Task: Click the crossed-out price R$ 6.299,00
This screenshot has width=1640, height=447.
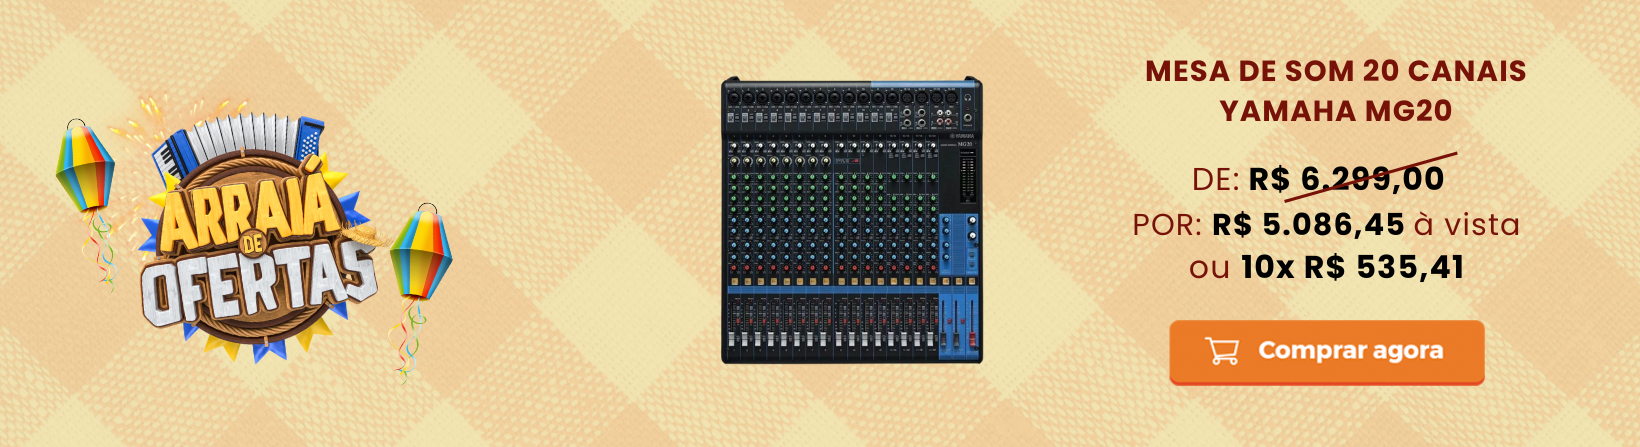Action: pos(1346,179)
